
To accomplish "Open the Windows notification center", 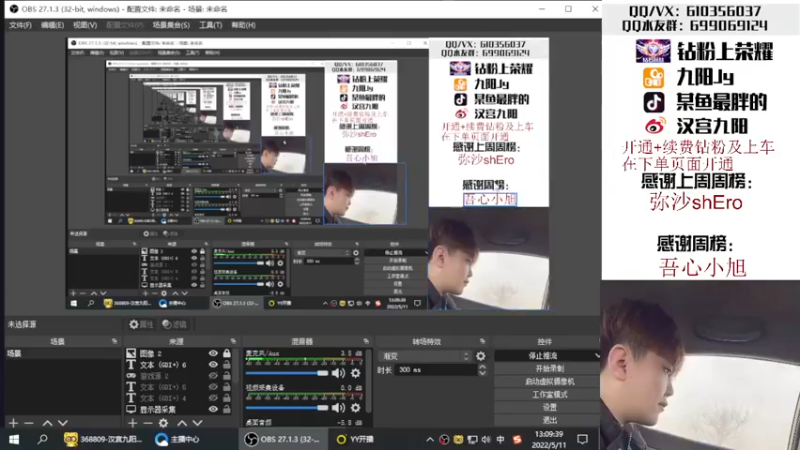I will tap(582, 439).
